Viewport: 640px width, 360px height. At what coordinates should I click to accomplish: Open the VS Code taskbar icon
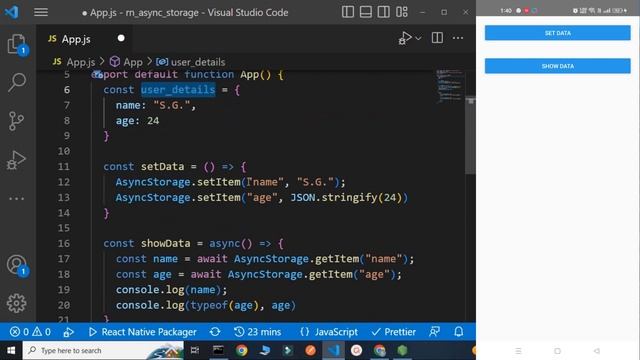pos(333,351)
